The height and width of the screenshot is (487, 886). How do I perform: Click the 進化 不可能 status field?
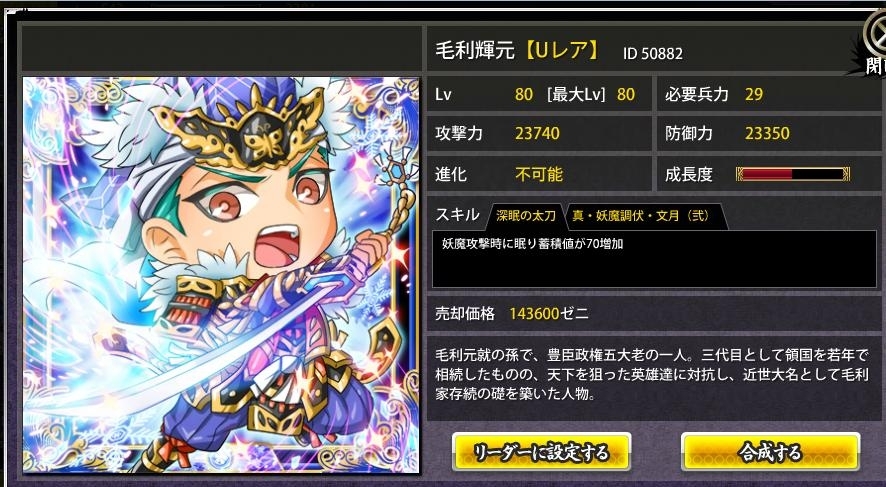tap(538, 173)
